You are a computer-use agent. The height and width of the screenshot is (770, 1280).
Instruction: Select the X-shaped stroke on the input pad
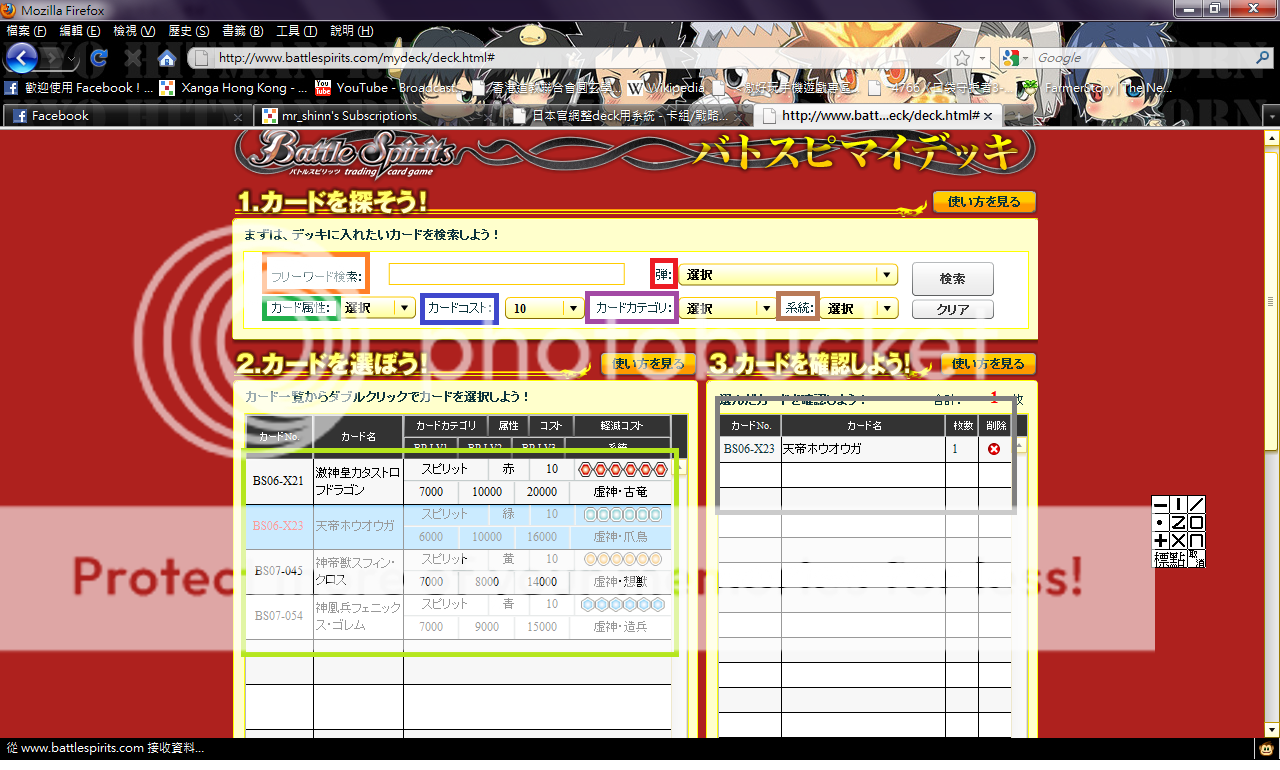[1178, 540]
